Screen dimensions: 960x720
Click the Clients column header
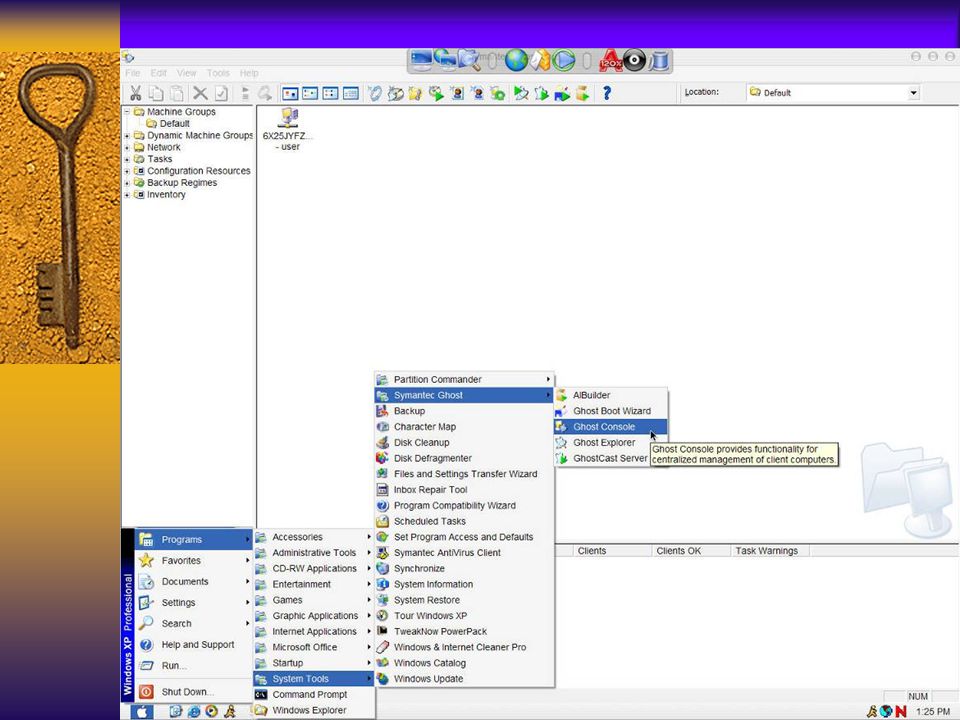[612, 551]
